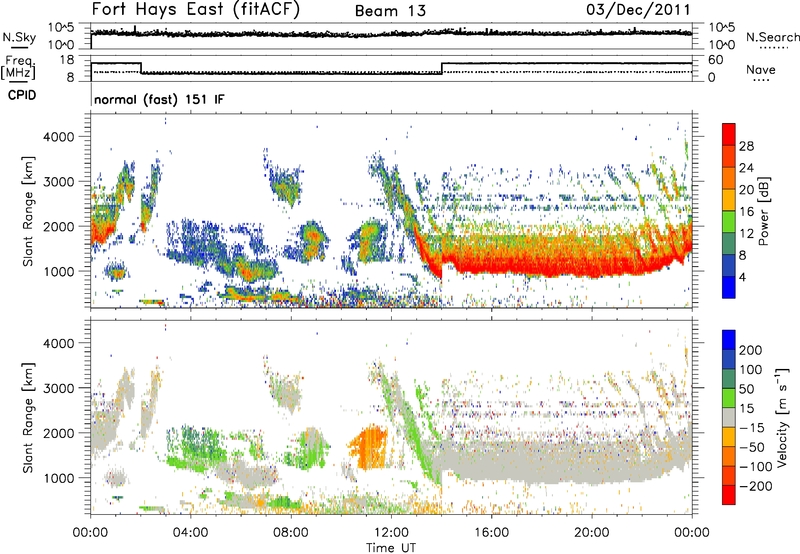Click the '28' value on power scale
Viewport: 800px width, 554px height.
coord(746,146)
